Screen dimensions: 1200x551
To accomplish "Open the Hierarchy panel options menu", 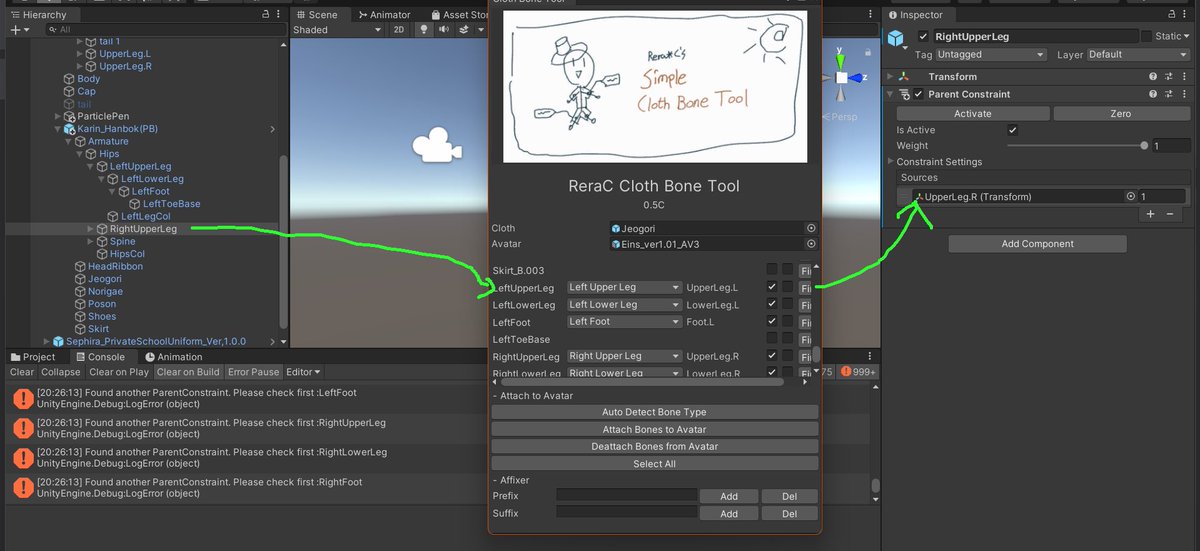I will [279, 15].
